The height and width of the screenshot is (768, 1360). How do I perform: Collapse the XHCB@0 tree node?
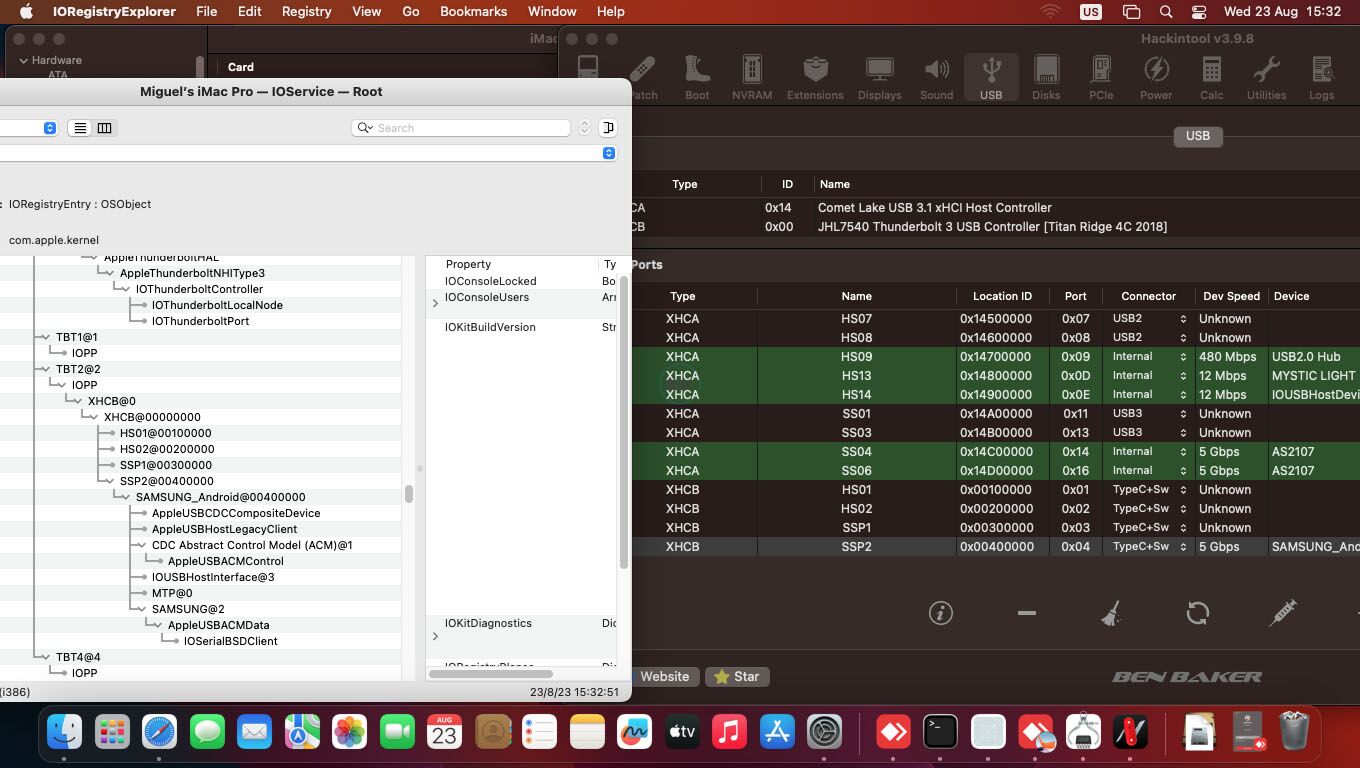(x=77, y=401)
